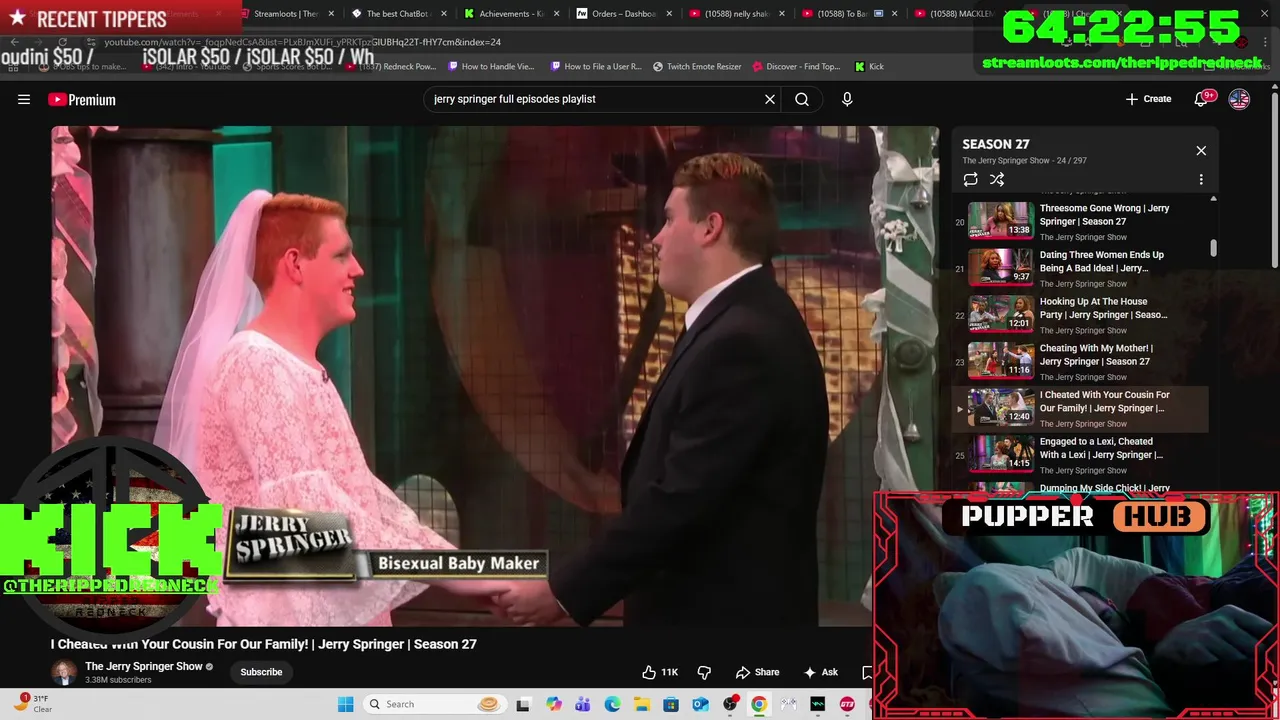Play 'Cheating With My Mother!' video

(1080, 362)
